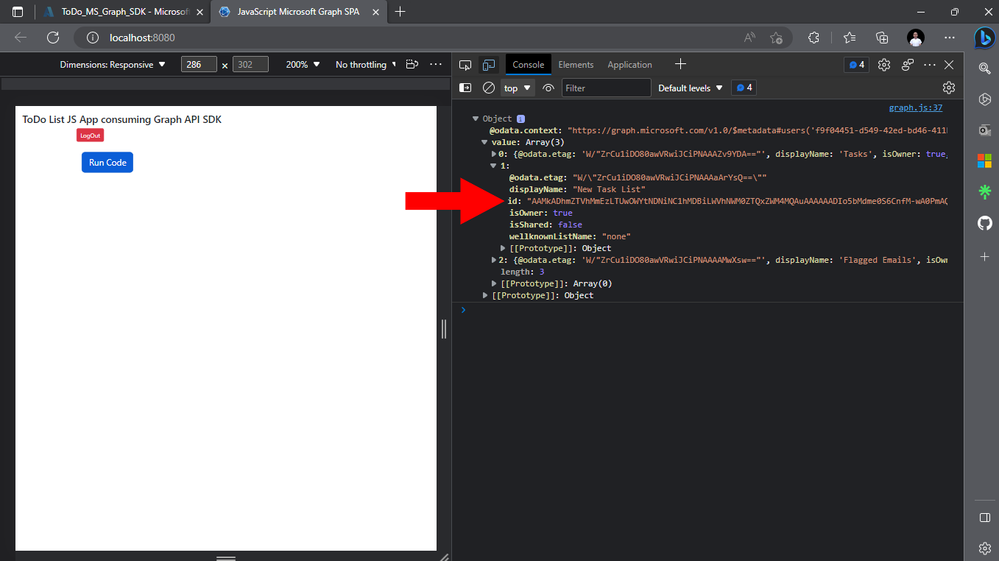
Task: Open sidebar Search icon
Action: click(984, 68)
